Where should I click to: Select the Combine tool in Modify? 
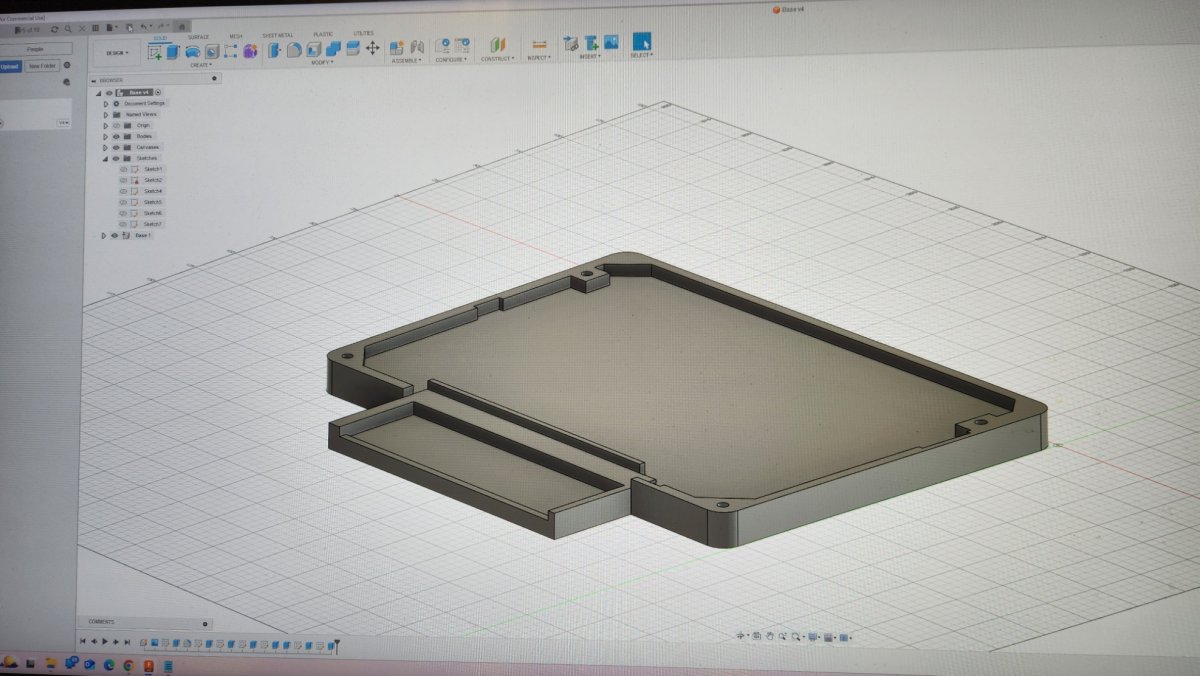(x=333, y=48)
